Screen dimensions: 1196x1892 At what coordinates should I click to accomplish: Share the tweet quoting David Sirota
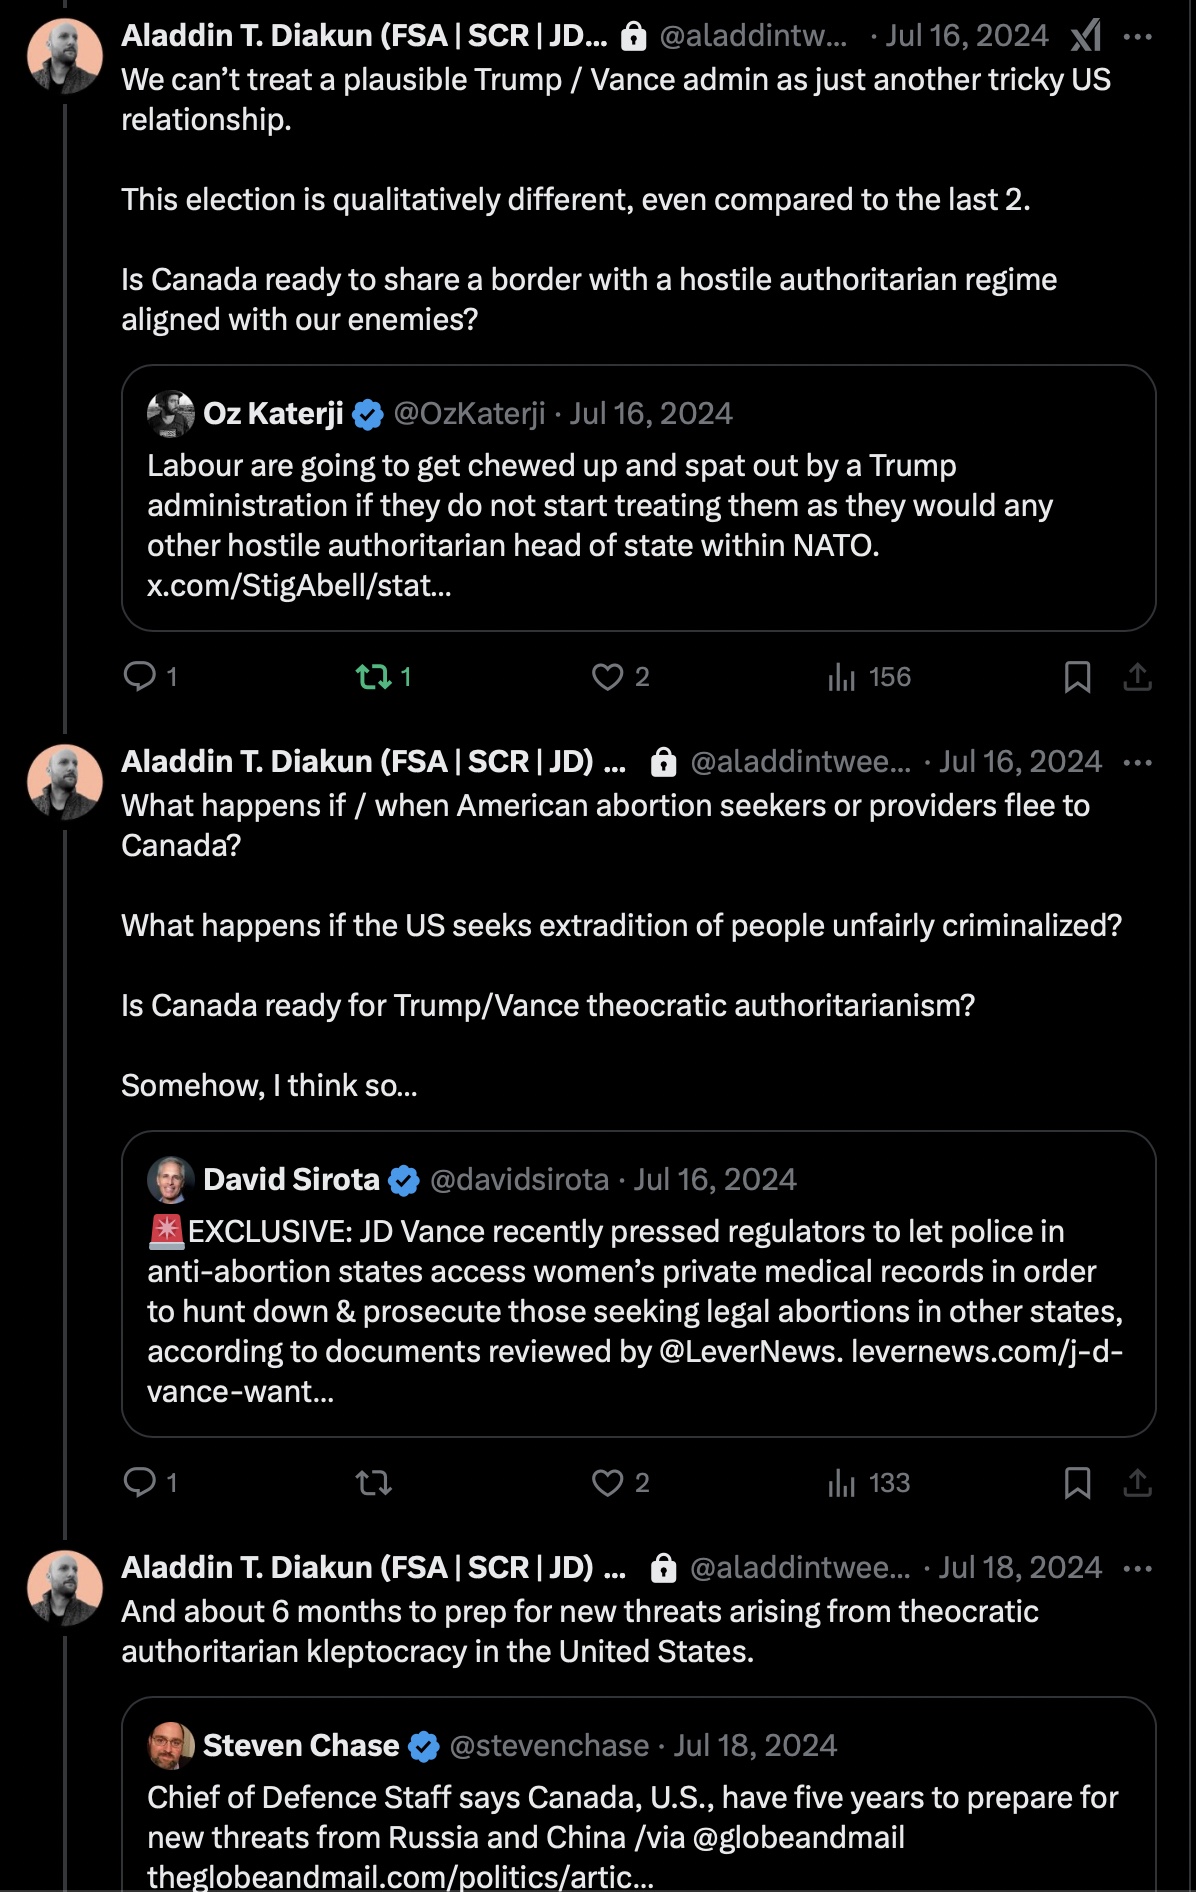(x=1138, y=1482)
